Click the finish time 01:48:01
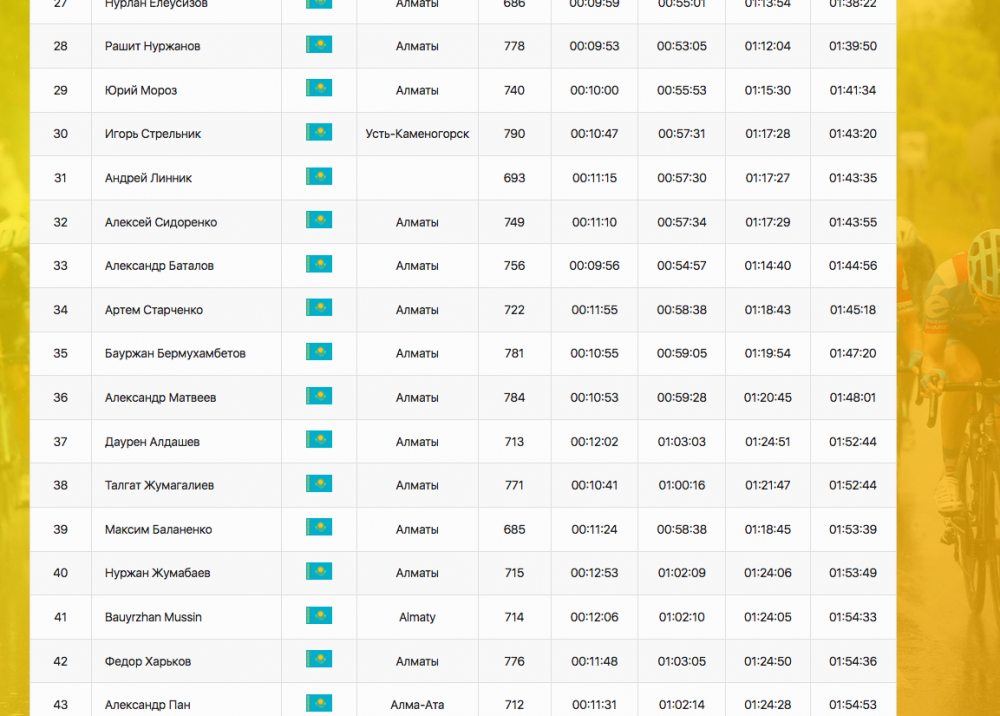This screenshot has height=716, width=1000. tap(852, 398)
